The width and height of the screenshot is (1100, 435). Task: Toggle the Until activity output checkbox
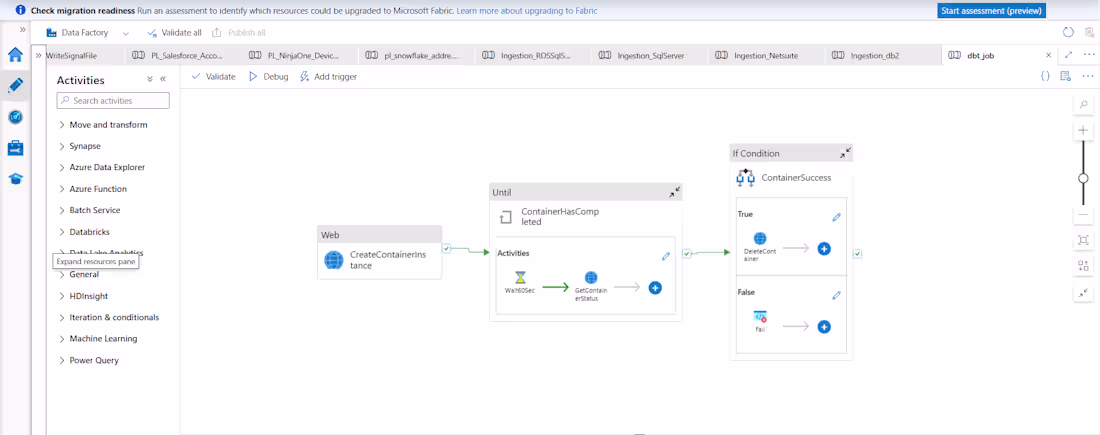click(687, 254)
